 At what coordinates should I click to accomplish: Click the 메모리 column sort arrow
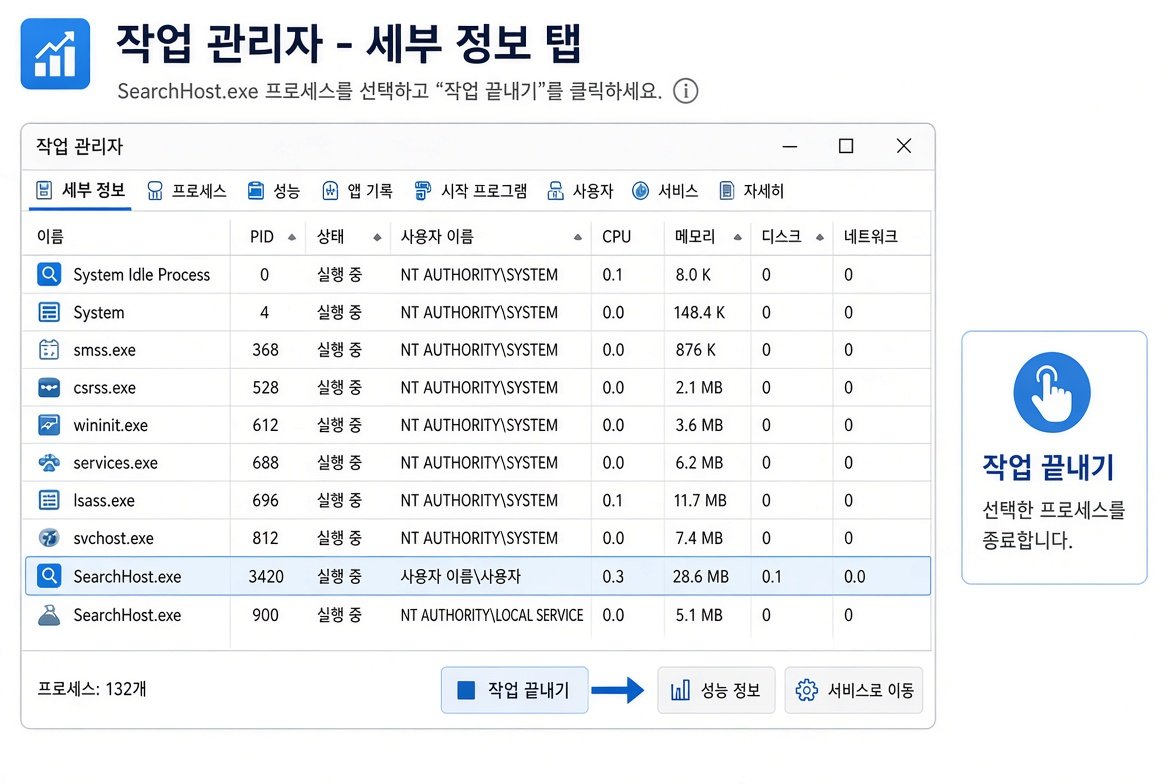tap(737, 237)
